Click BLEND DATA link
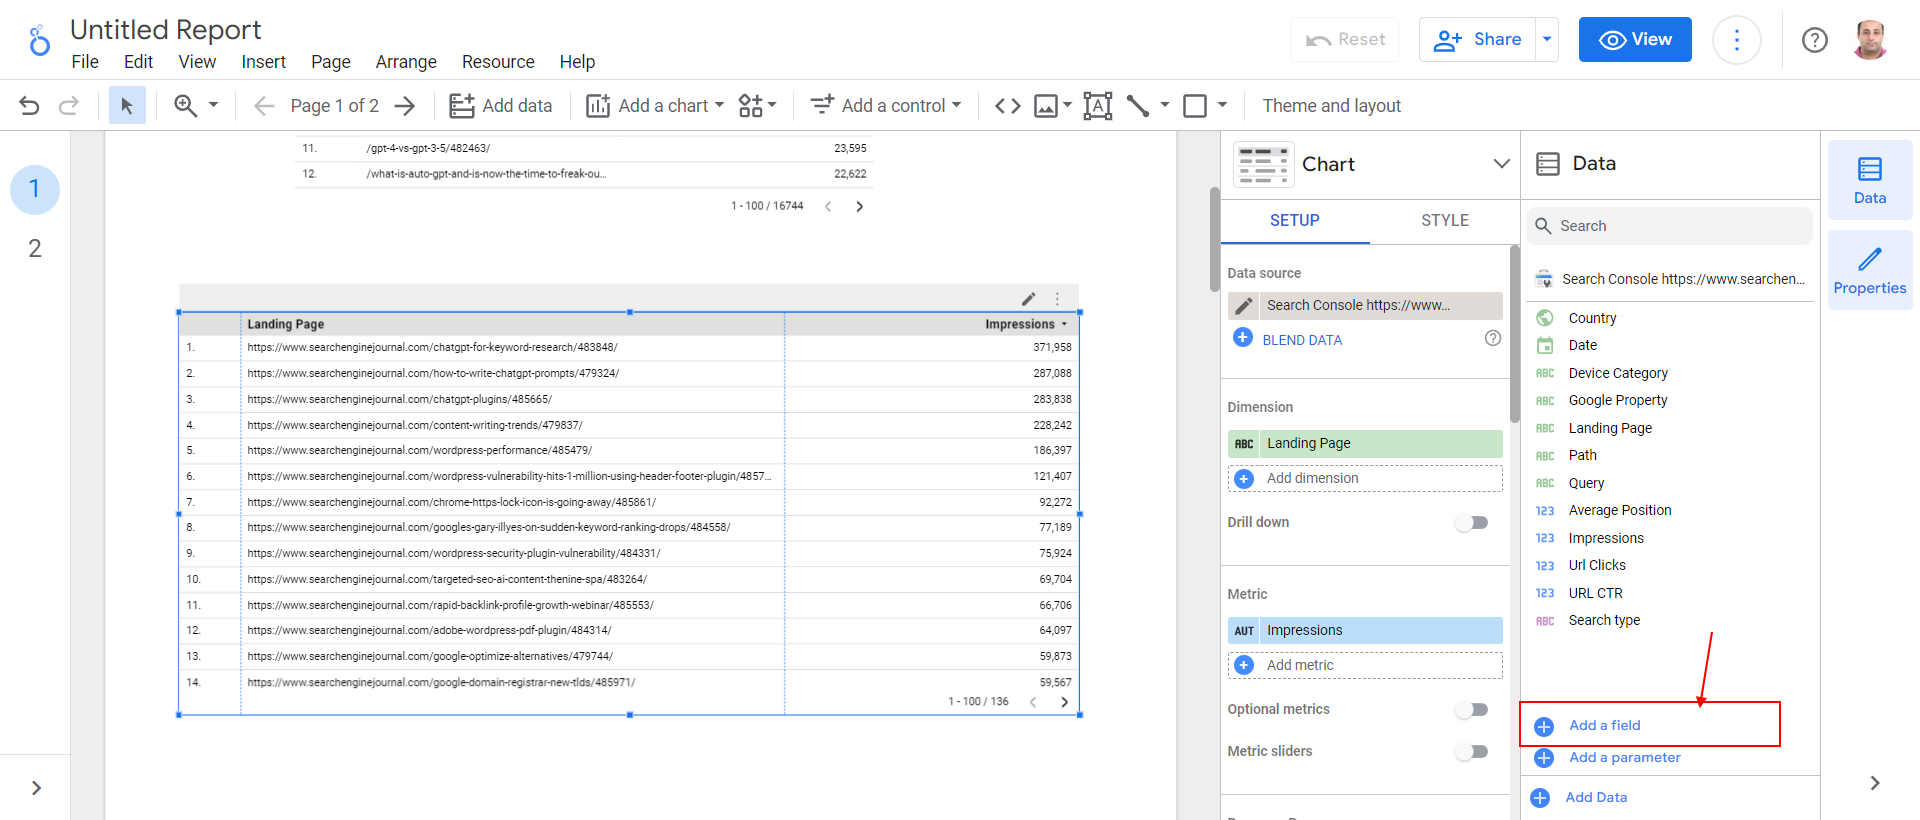The image size is (1920, 820). (x=1302, y=340)
